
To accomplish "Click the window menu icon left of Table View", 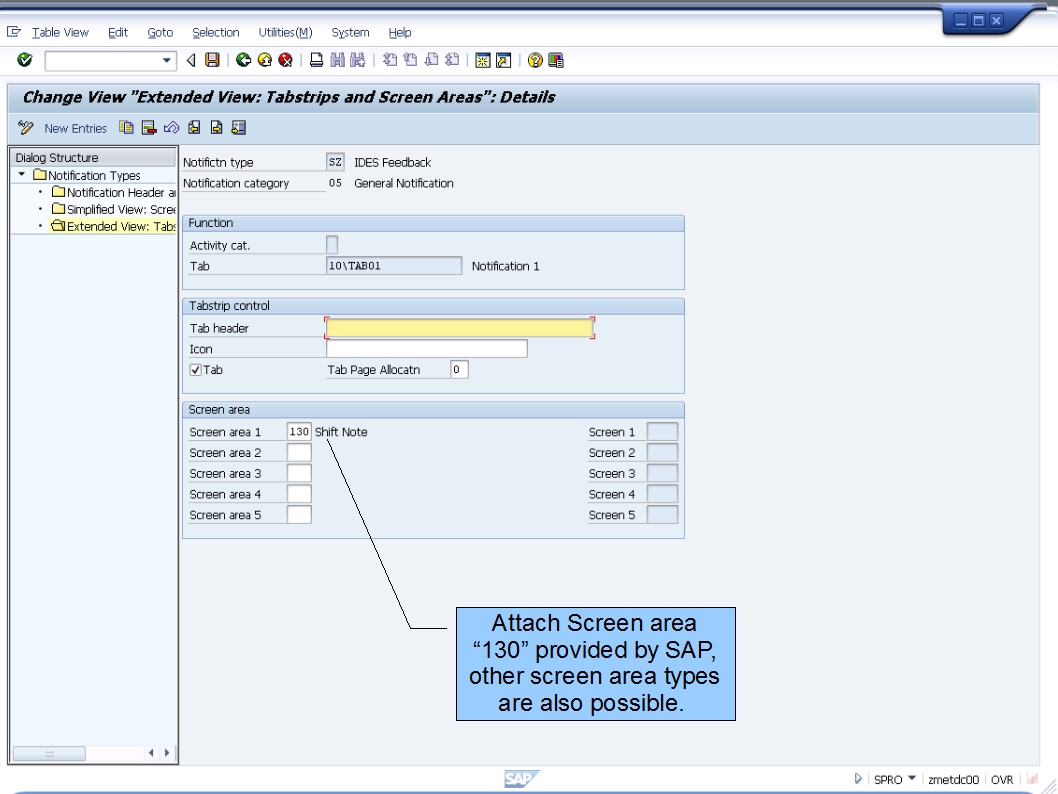I will click(x=13, y=32).
